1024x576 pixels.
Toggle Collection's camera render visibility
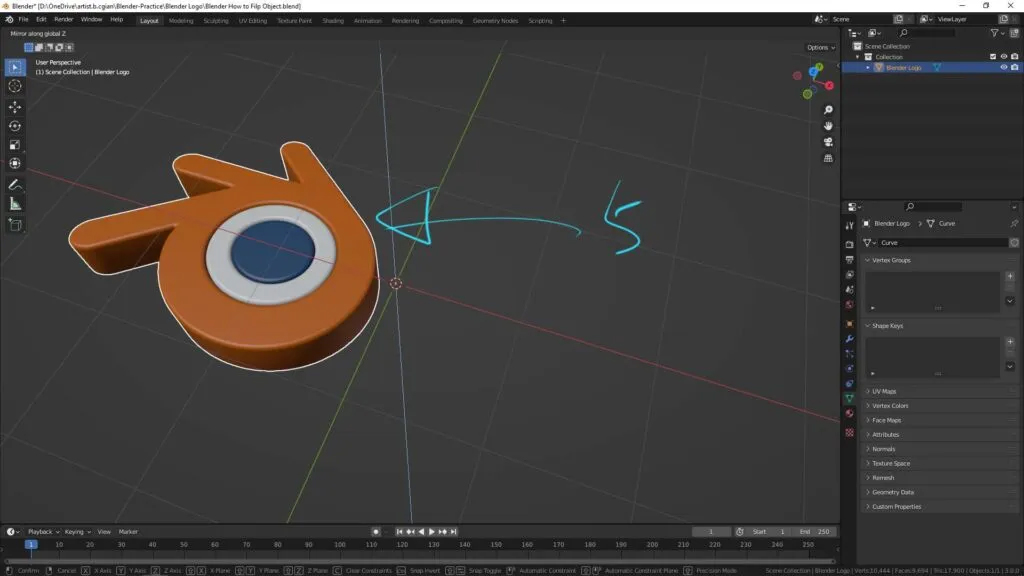point(1016,57)
